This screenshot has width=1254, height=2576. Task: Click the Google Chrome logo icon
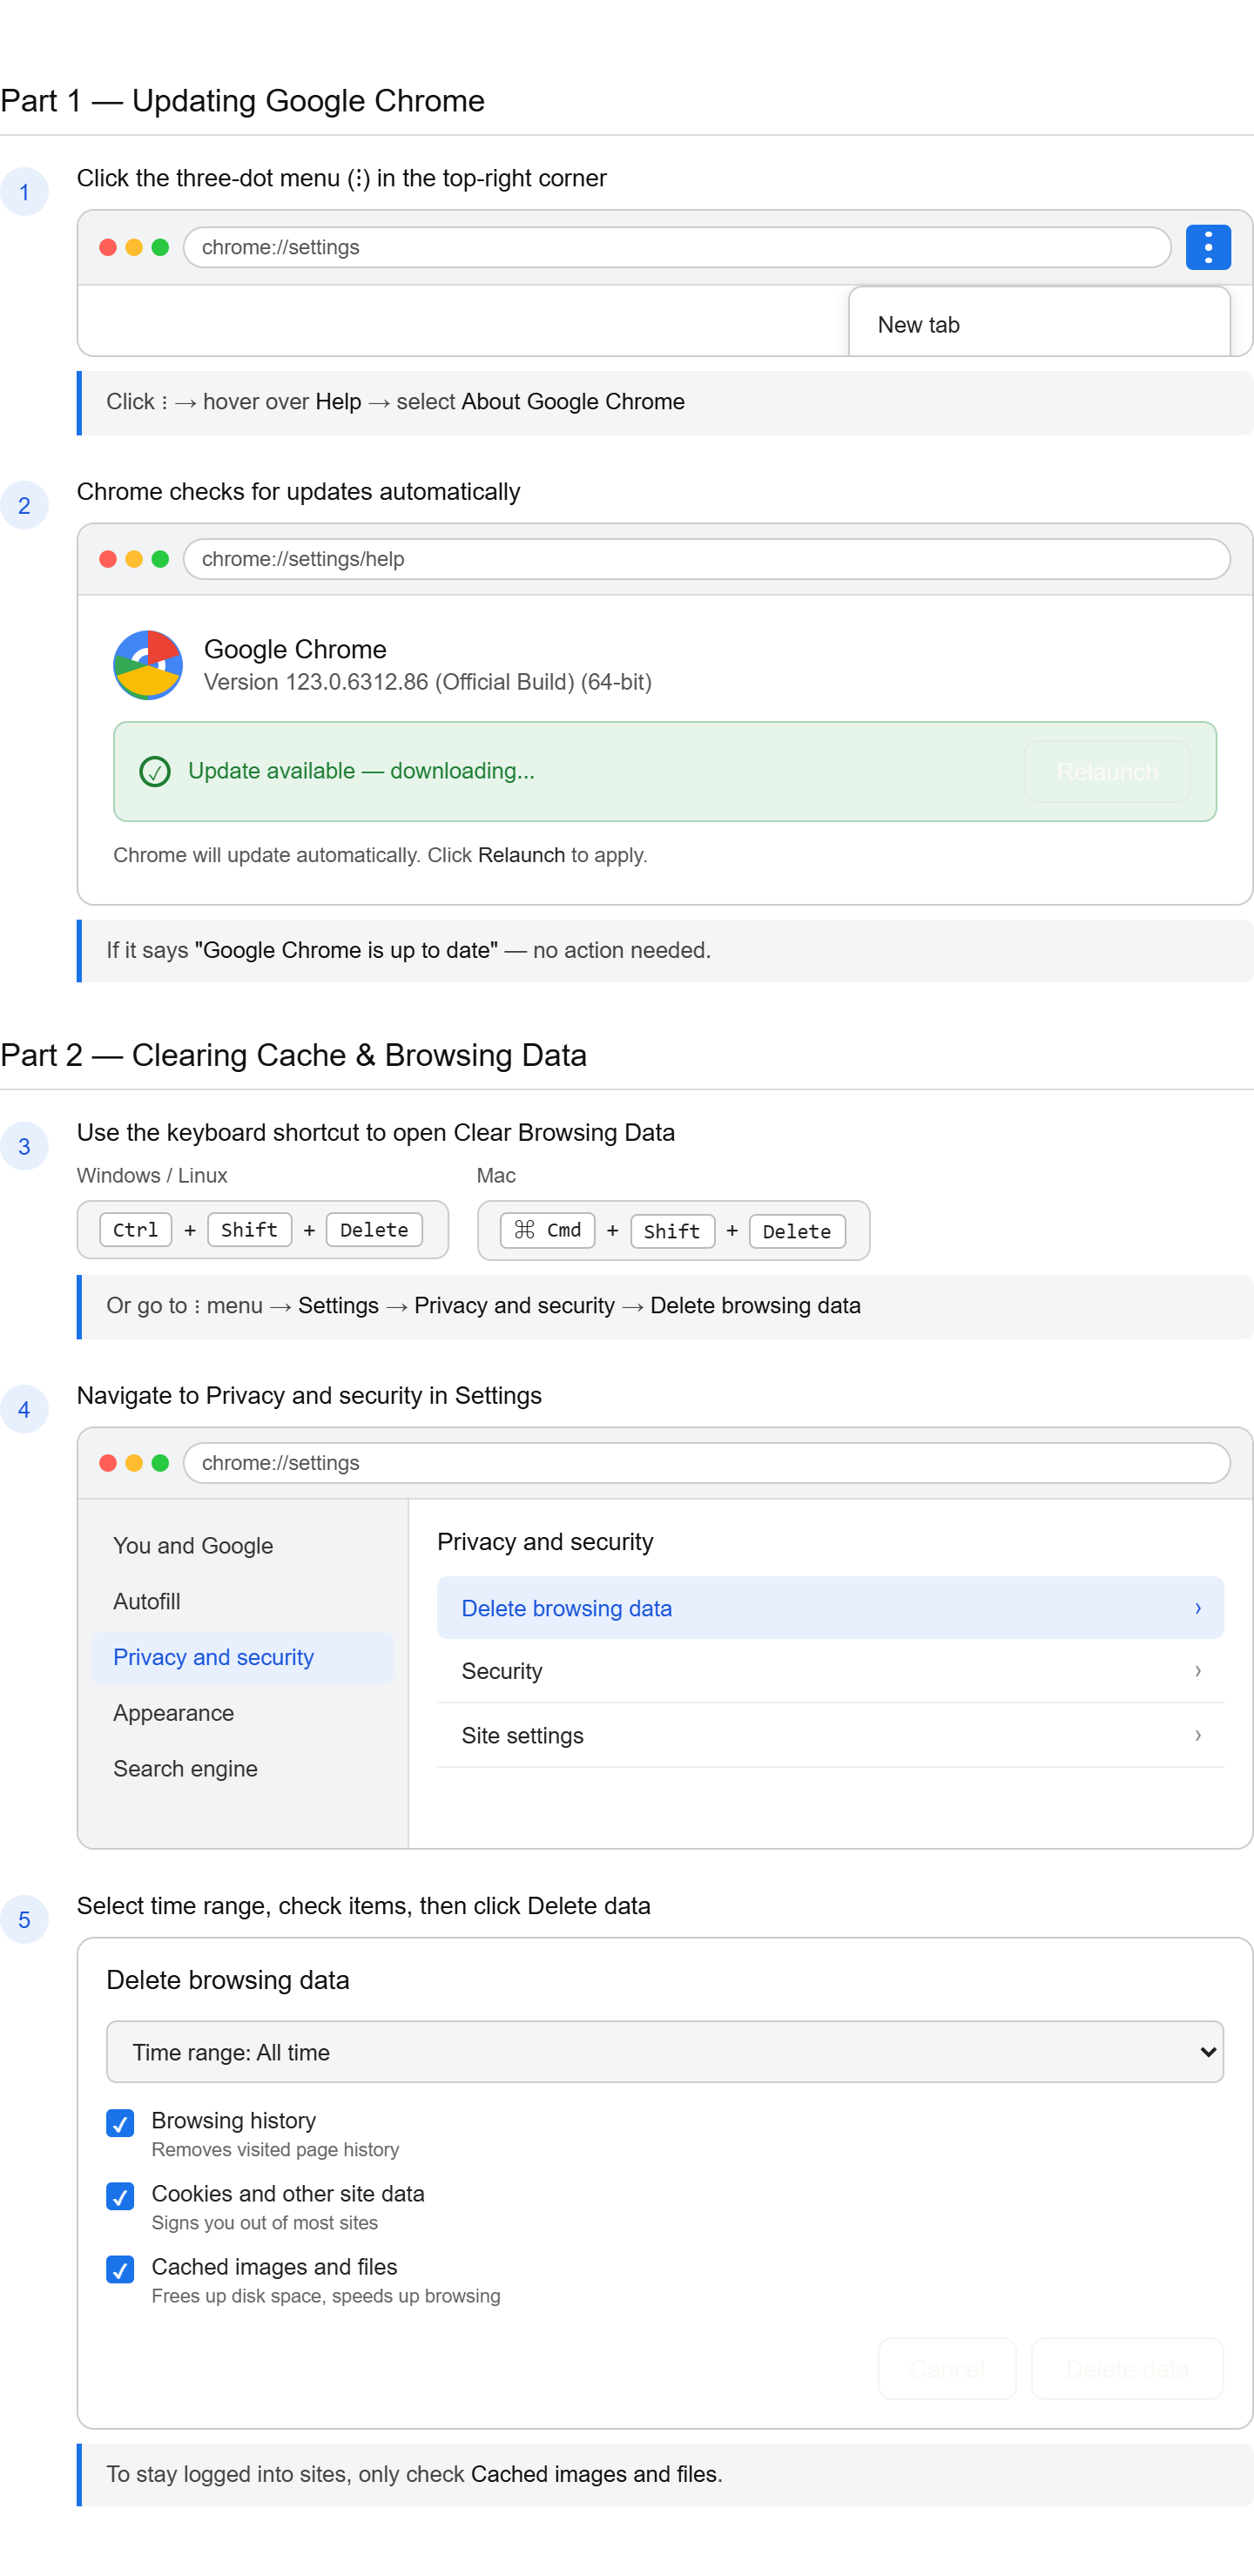click(x=148, y=665)
